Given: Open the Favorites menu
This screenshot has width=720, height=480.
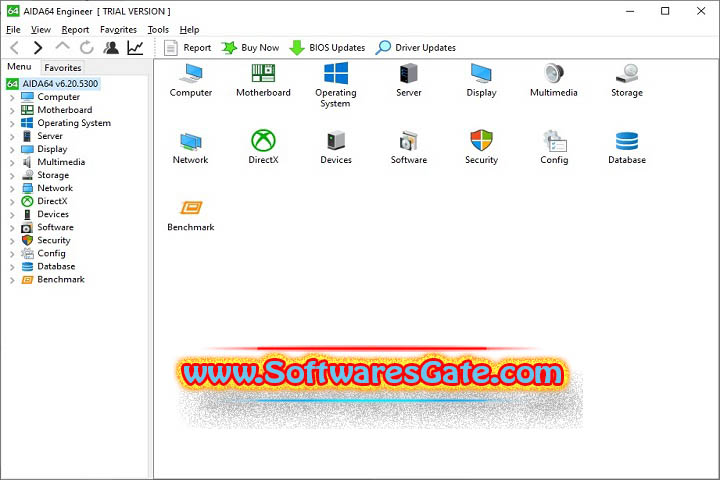Looking at the screenshot, I should 118,30.
